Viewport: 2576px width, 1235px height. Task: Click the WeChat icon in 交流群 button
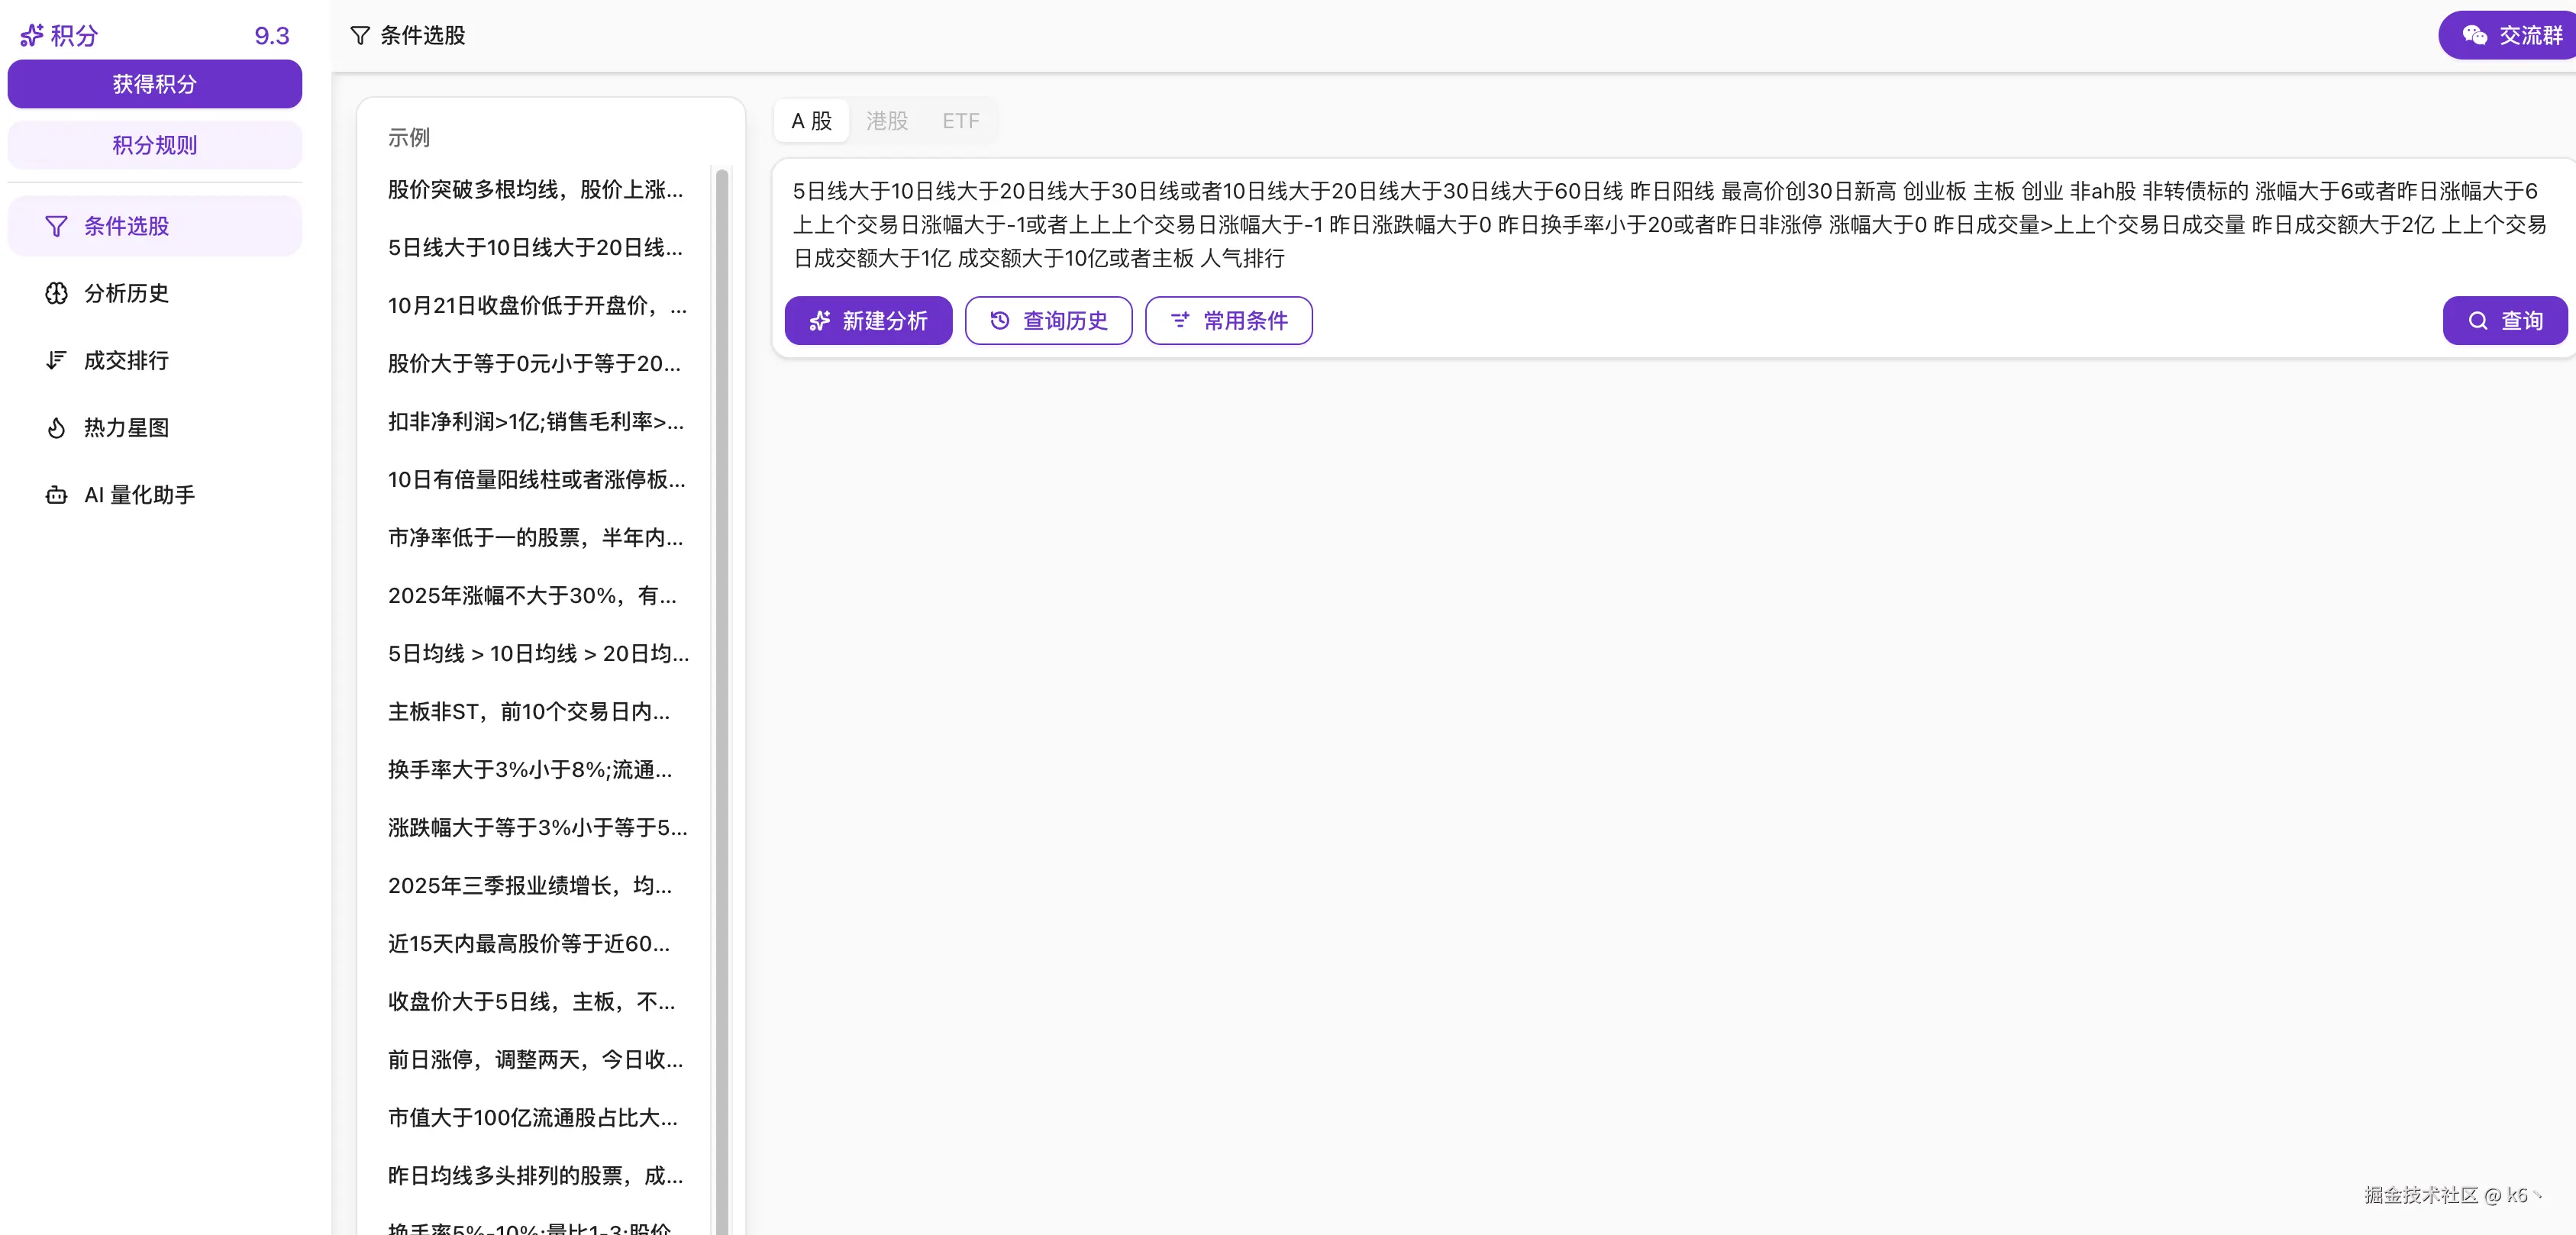tap(2475, 34)
